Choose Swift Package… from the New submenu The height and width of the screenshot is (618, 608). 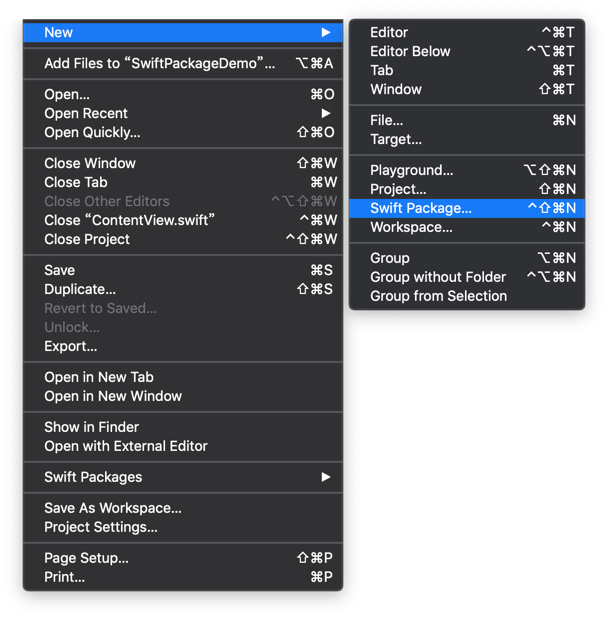tap(467, 208)
